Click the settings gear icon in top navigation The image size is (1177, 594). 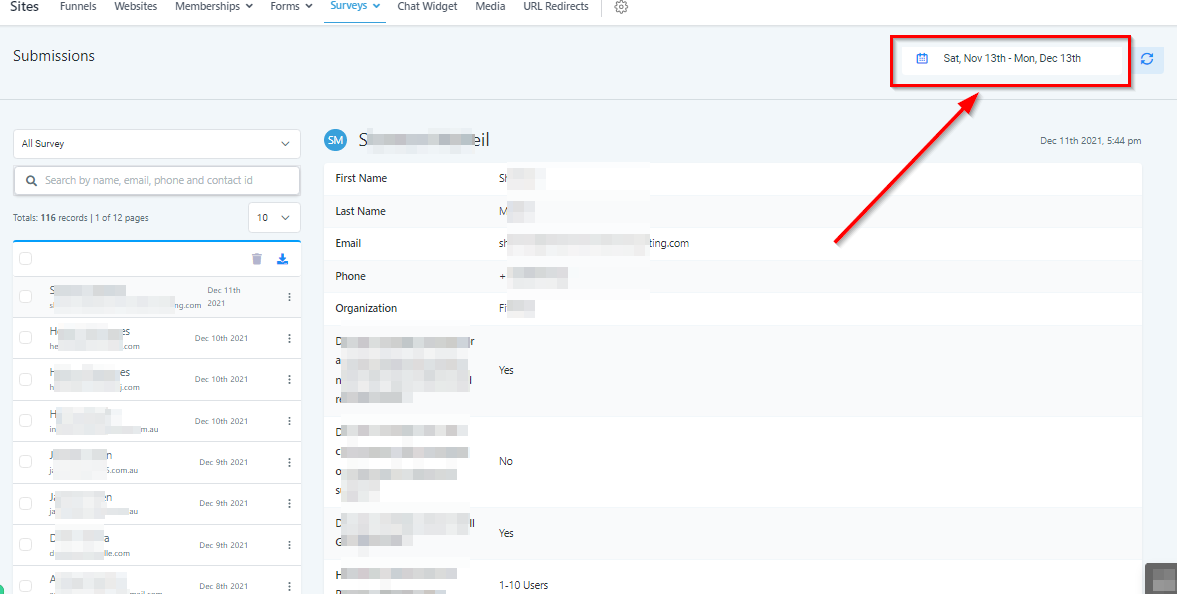(621, 7)
